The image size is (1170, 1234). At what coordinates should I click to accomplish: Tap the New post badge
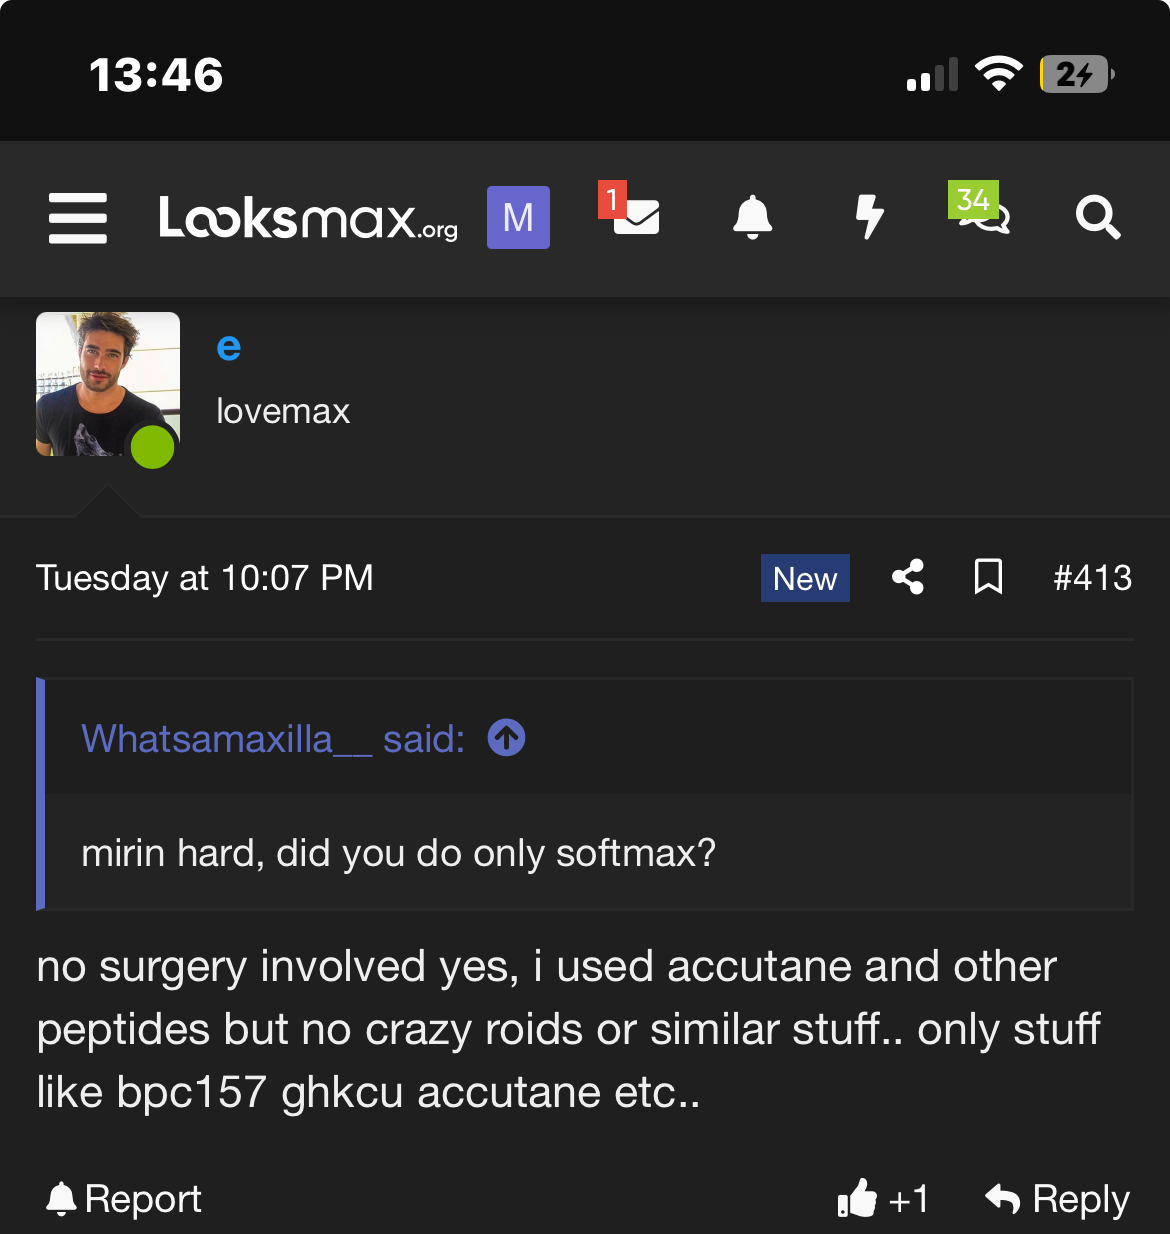coord(805,578)
